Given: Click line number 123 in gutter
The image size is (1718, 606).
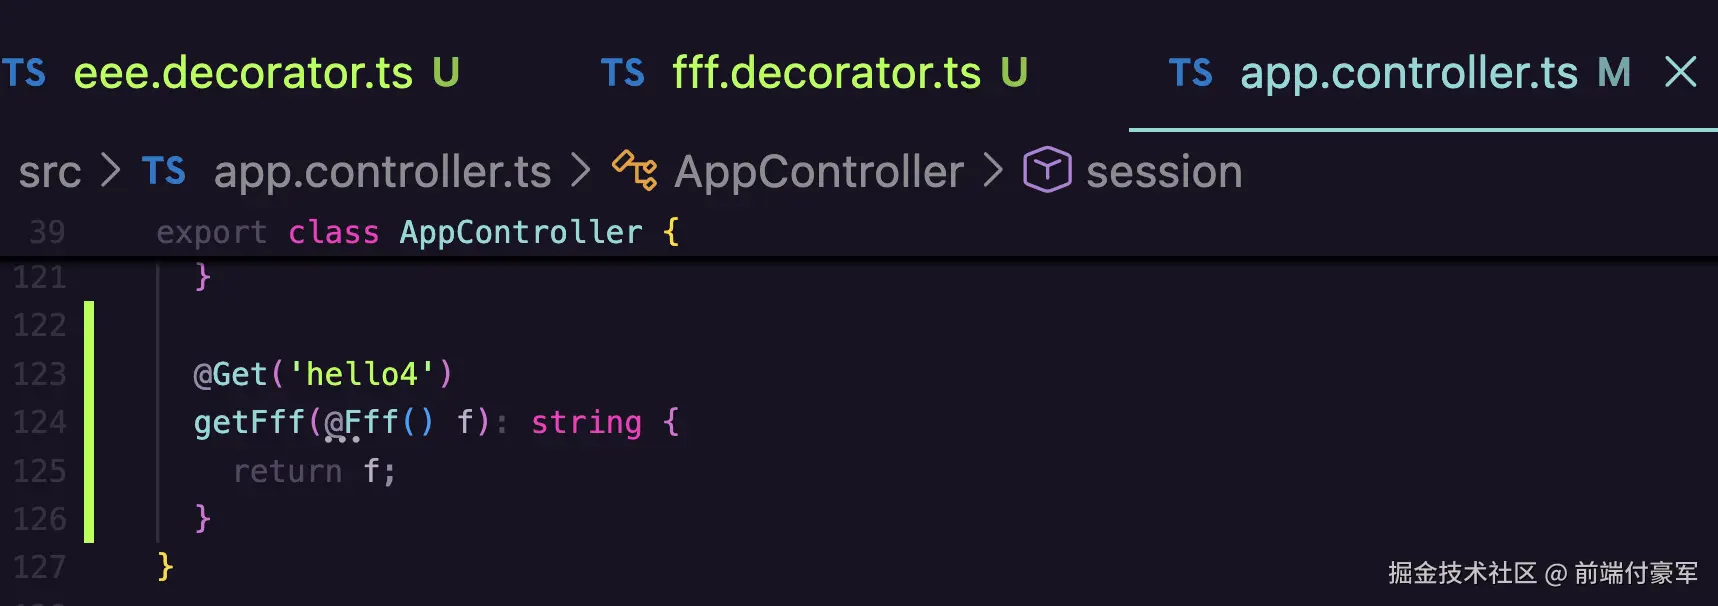Looking at the screenshot, I should click(x=39, y=374).
